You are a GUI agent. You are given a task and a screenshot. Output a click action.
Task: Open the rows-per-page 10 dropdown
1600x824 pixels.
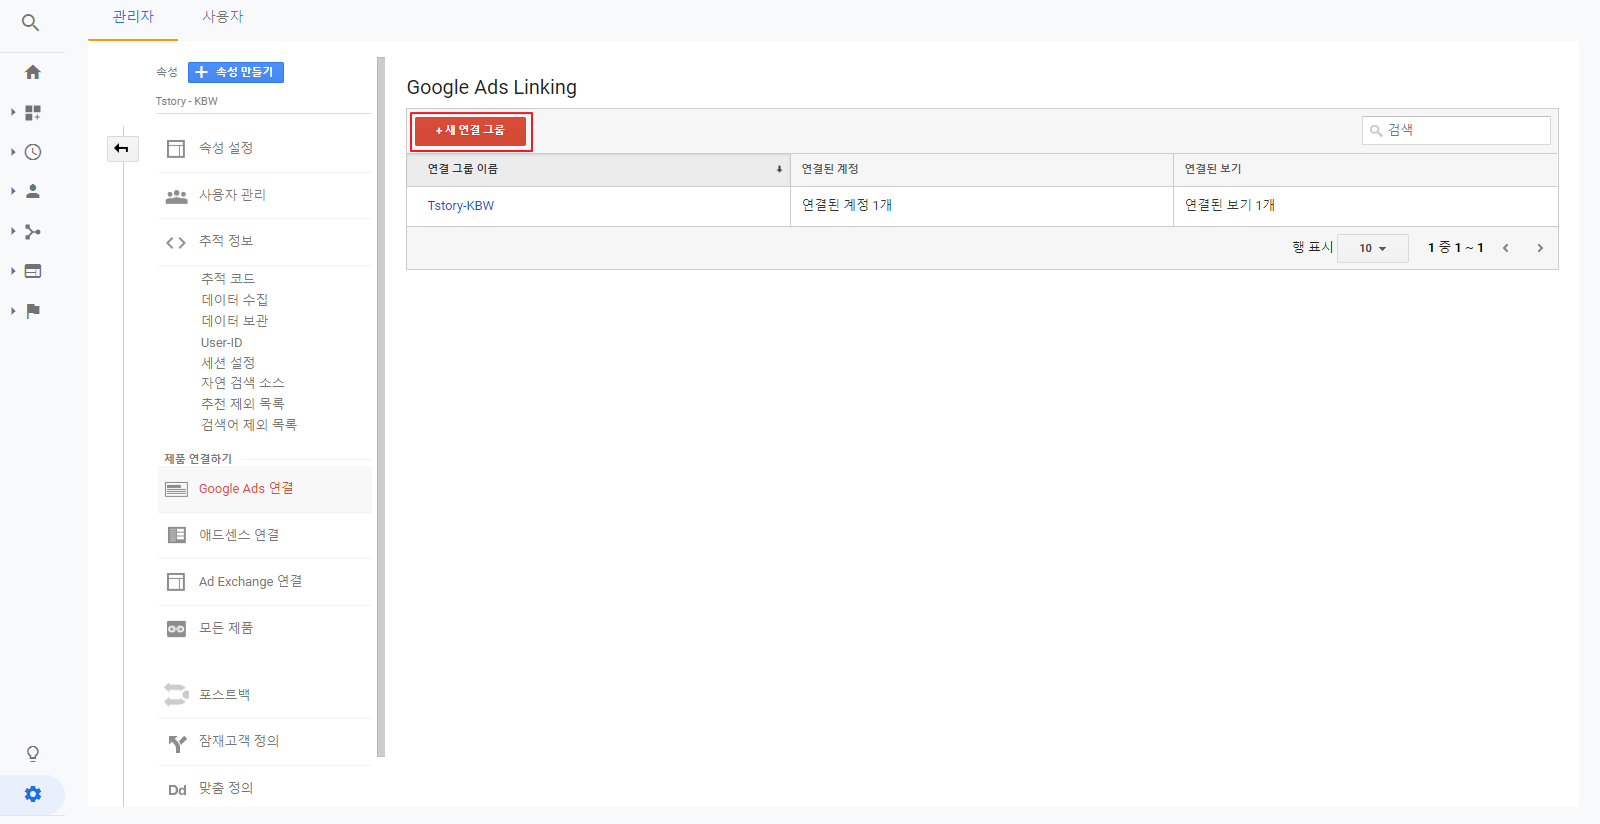coord(1373,248)
